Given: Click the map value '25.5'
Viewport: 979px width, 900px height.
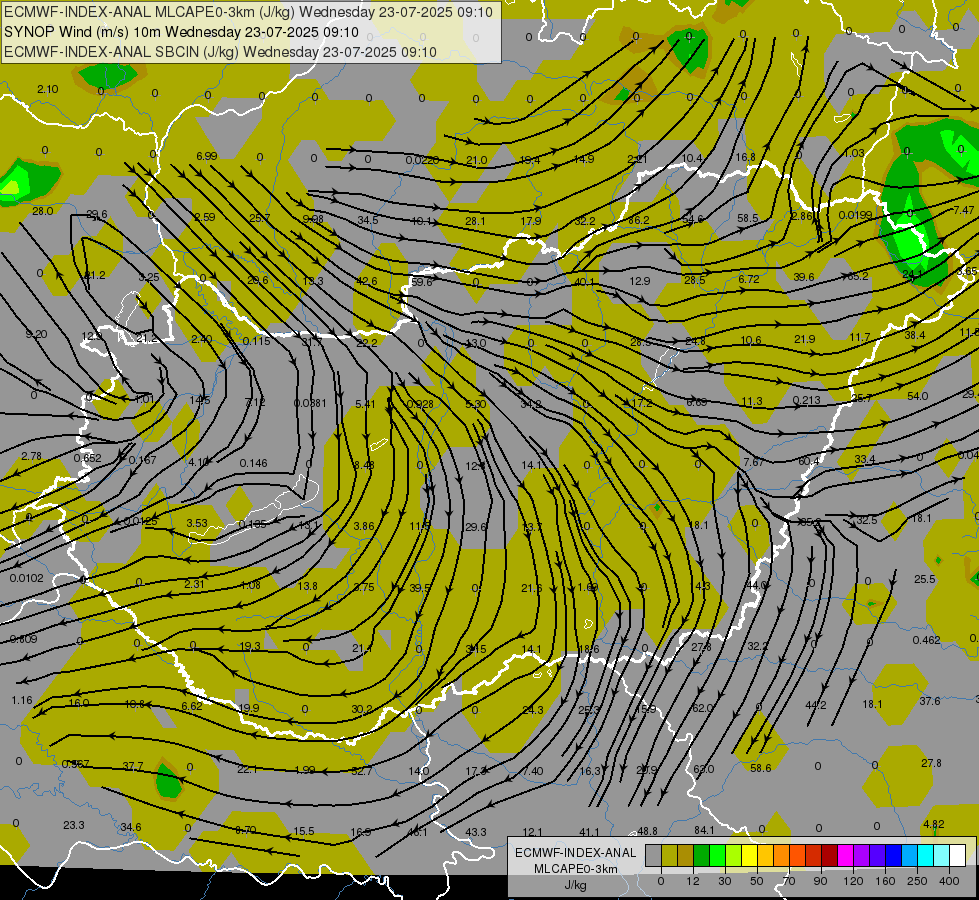Looking at the screenshot, I should [924, 579].
